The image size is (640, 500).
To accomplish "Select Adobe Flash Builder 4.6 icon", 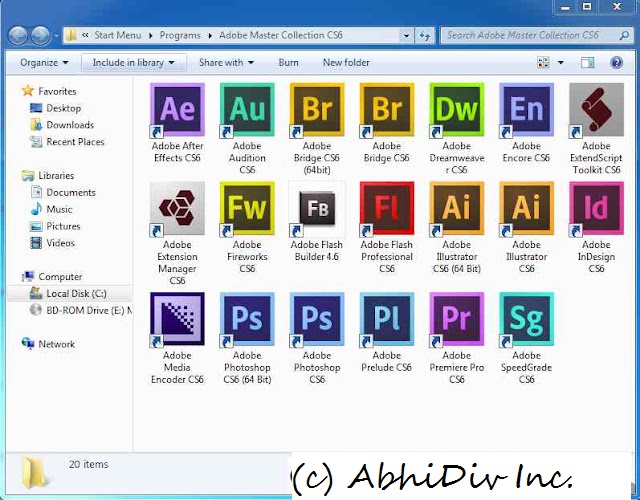I will [317, 209].
